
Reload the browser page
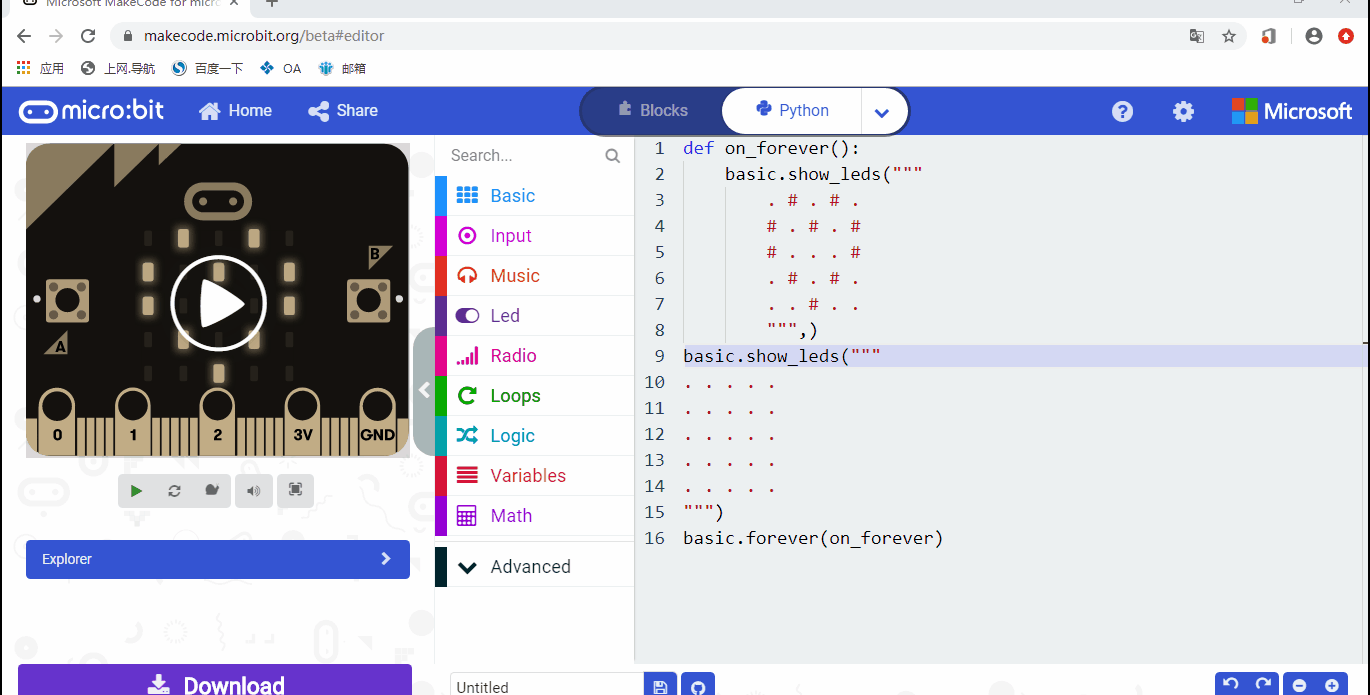point(88,36)
